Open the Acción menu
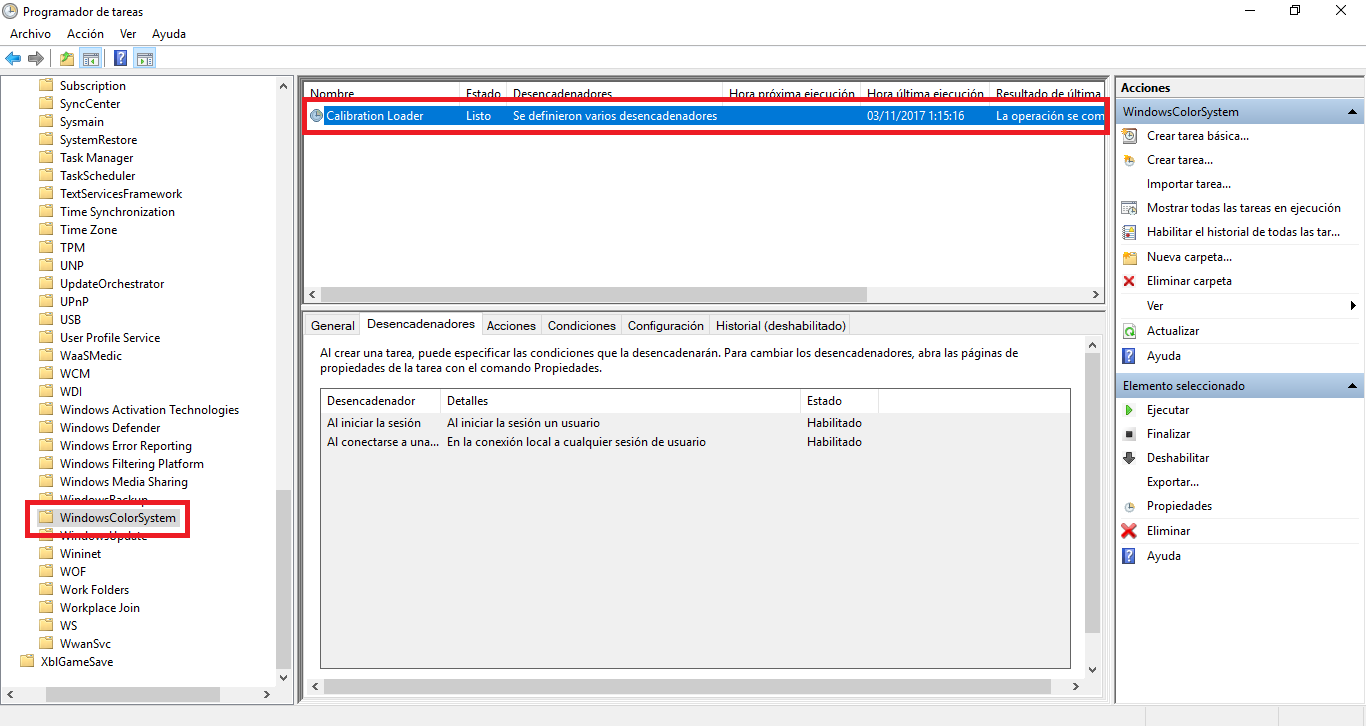This screenshot has width=1366, height=726. pyautogui.click(x=85, y=34)
